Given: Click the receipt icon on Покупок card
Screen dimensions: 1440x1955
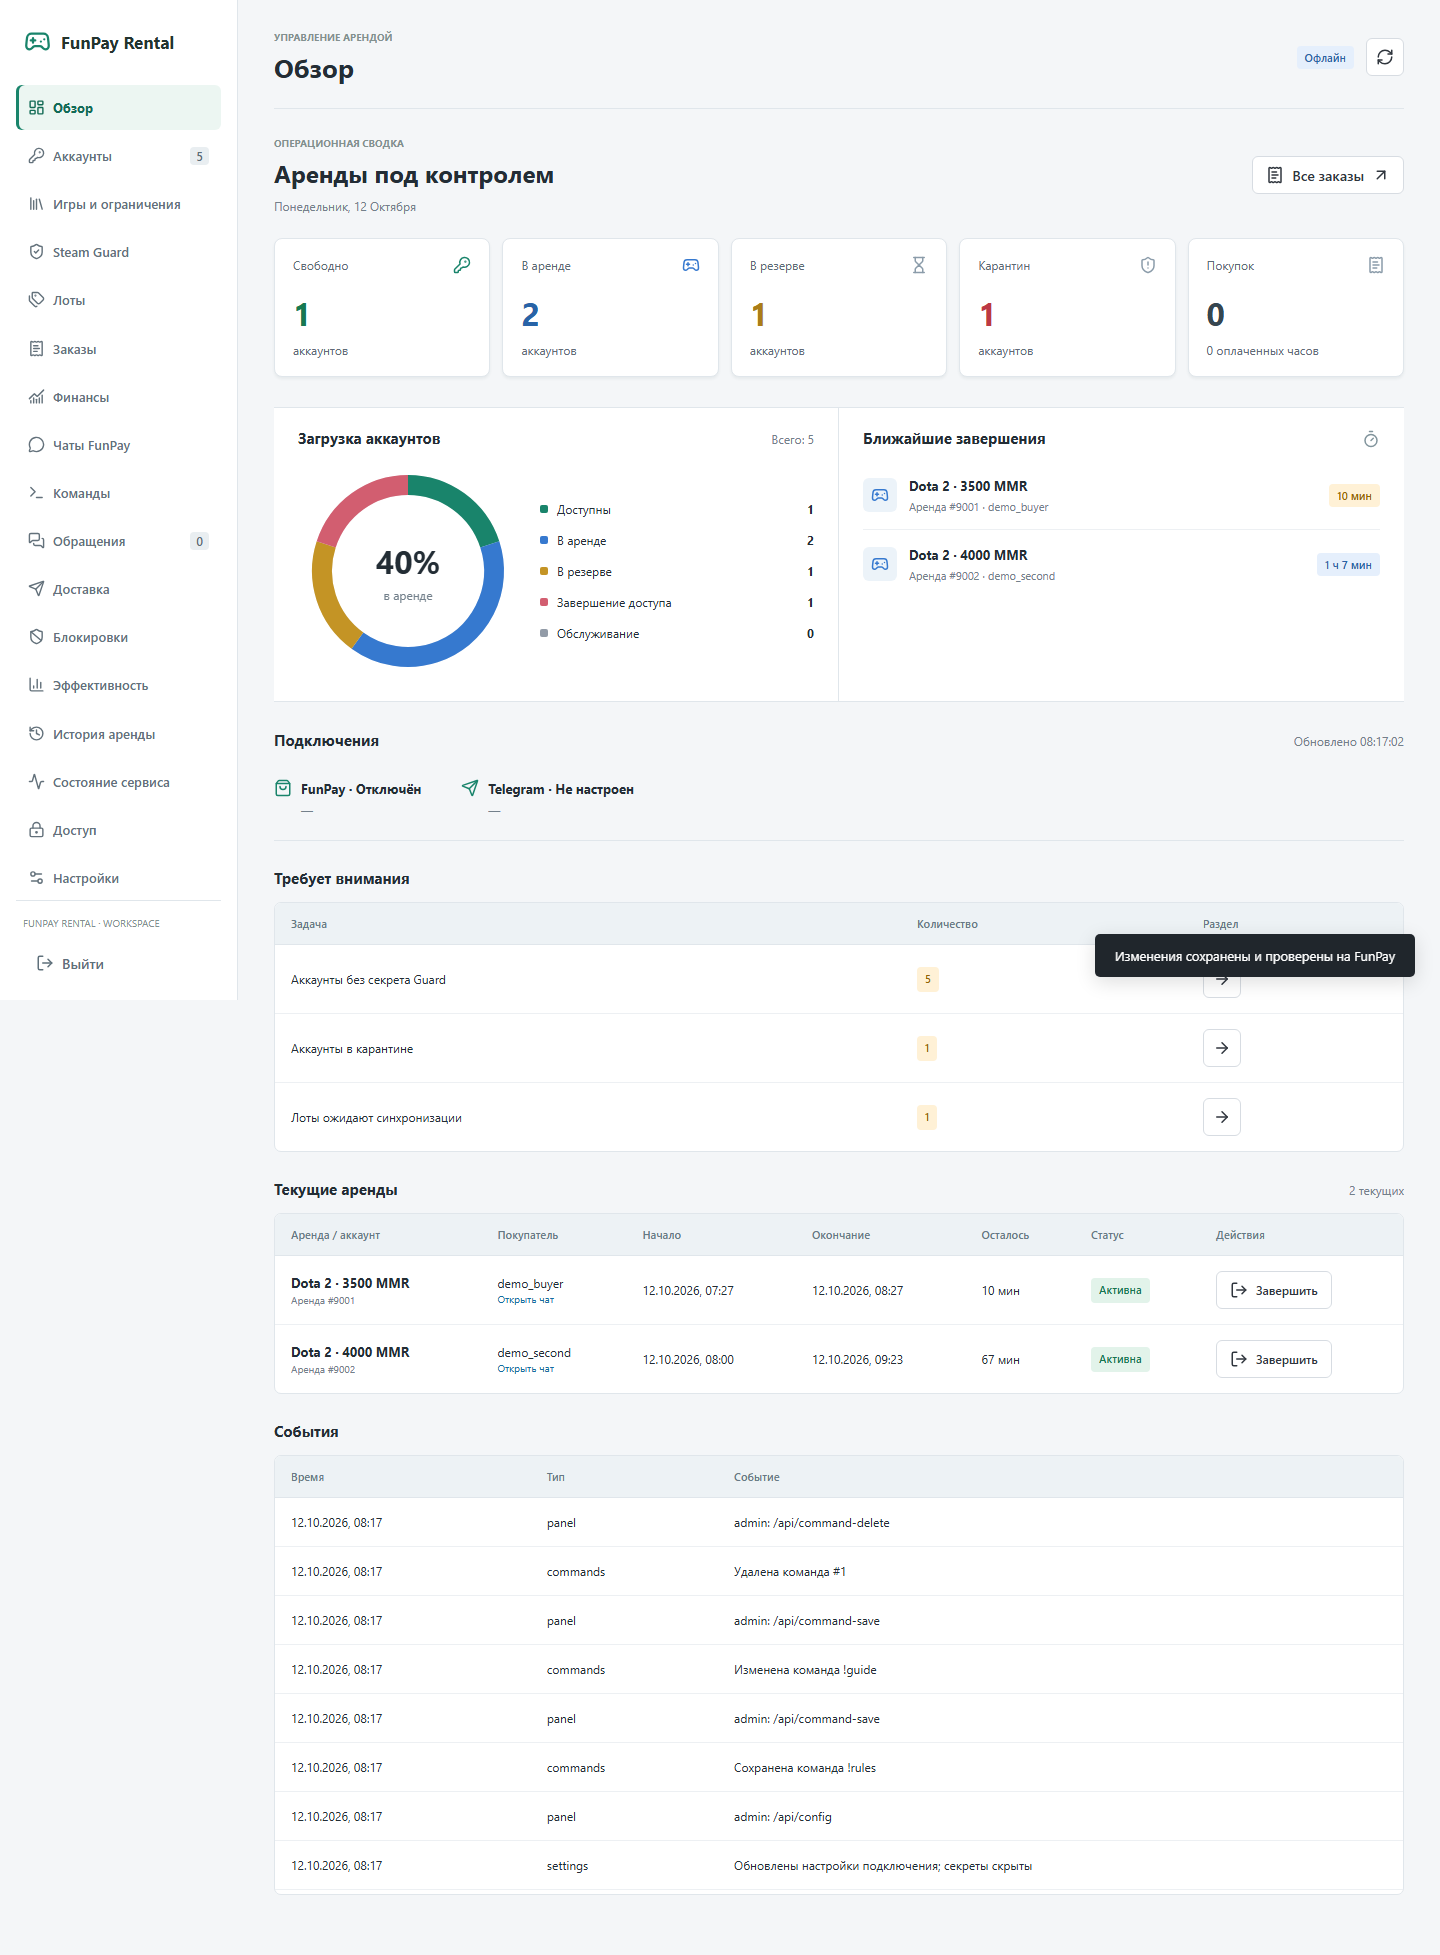Looking at the screenshot, I should tap(1376, 265).
